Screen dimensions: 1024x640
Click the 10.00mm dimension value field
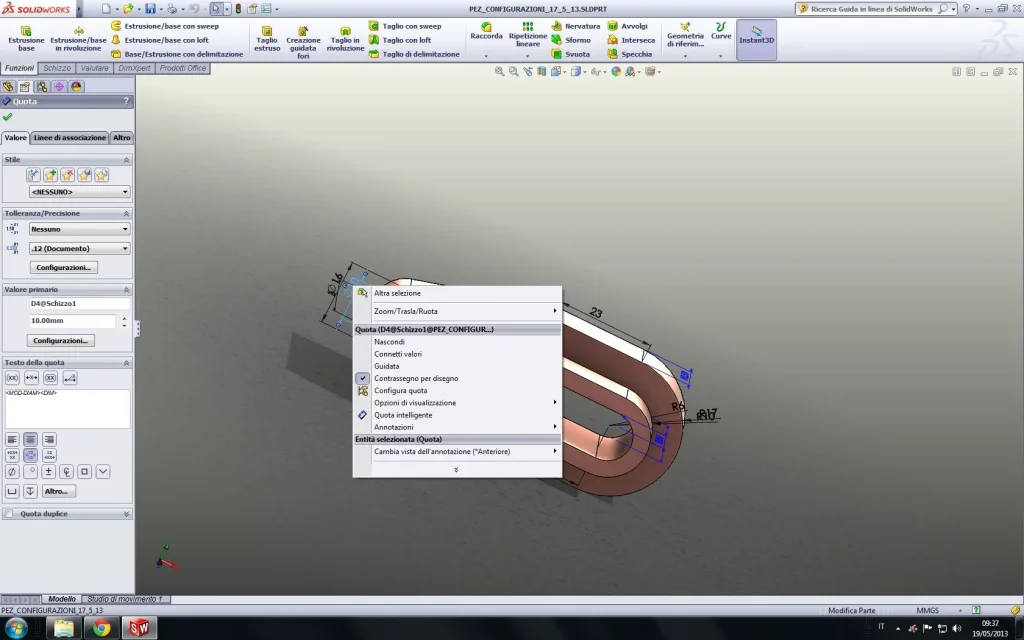[72, 321]
